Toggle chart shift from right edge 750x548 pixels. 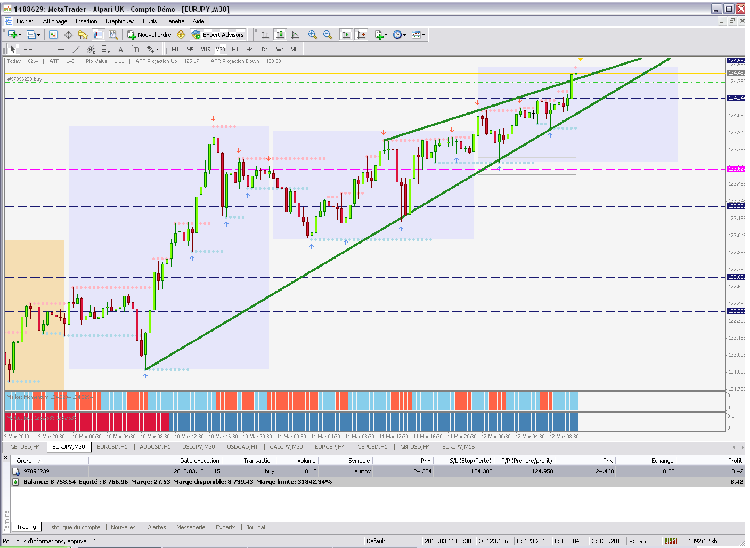point(361,34)
